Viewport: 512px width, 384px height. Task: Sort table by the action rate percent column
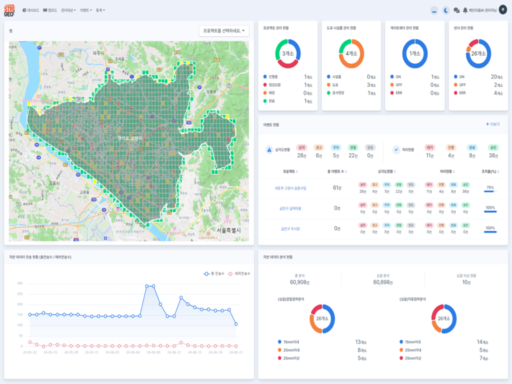coord(490,171)
